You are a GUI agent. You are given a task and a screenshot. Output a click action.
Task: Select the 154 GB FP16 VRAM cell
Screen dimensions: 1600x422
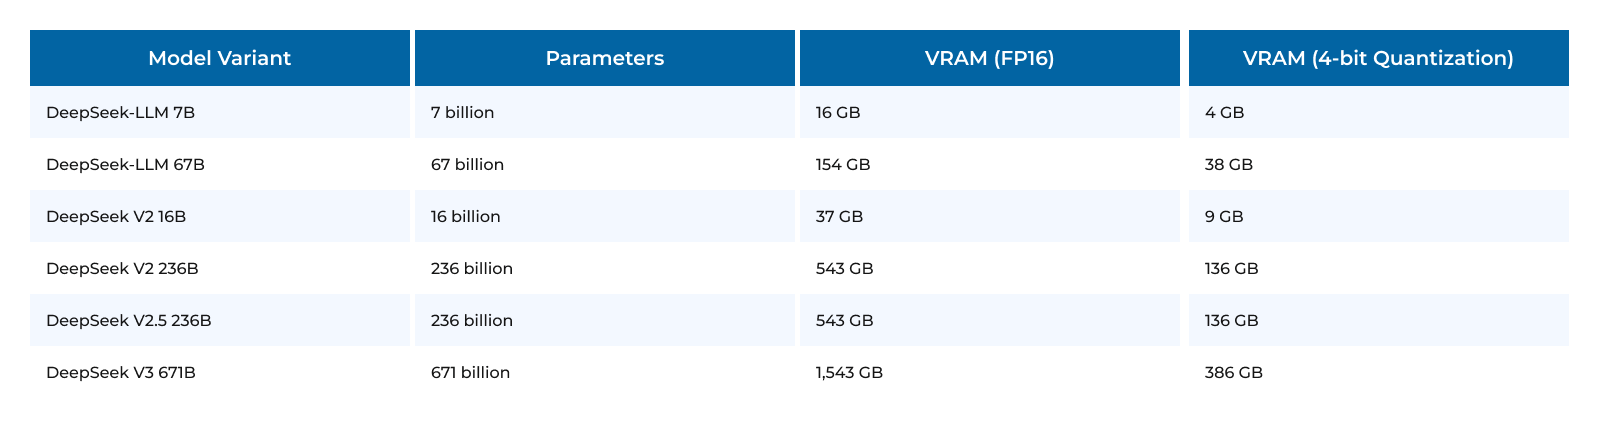pos(843,165)
